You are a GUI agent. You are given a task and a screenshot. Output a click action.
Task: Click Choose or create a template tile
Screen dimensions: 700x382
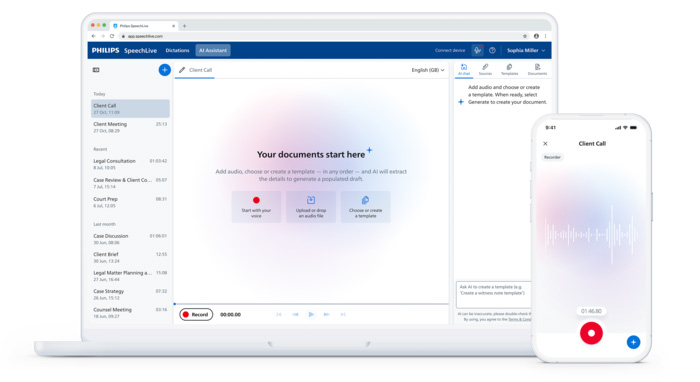(x=366, y=207)
